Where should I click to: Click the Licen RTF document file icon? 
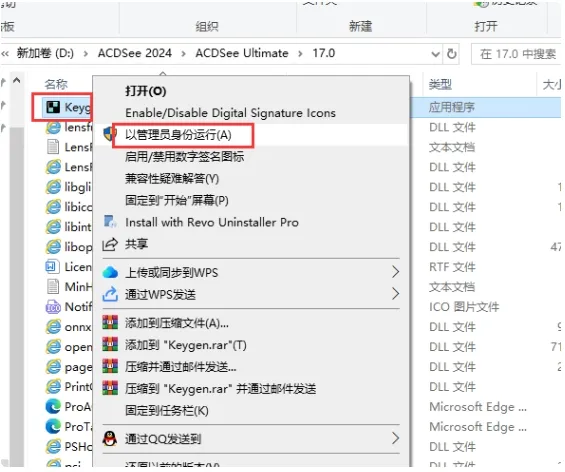click(52, 267)
